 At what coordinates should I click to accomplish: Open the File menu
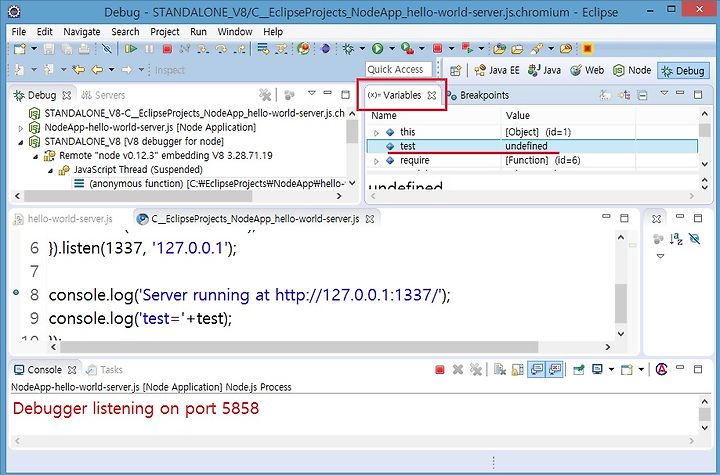19,32
